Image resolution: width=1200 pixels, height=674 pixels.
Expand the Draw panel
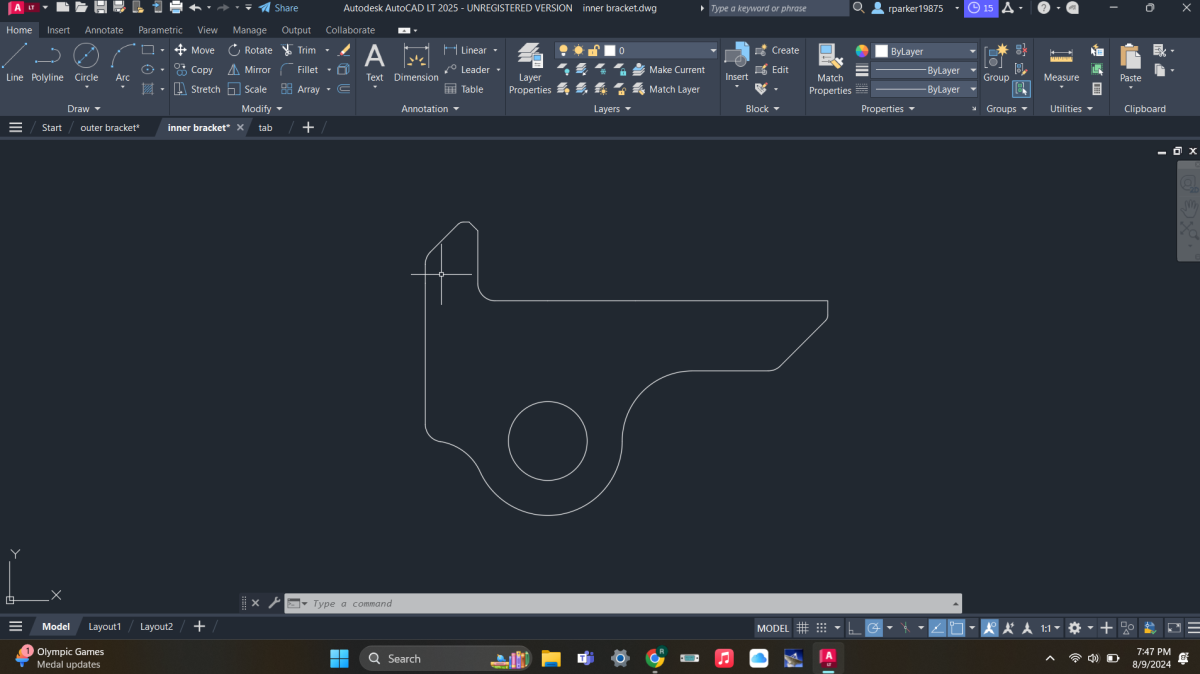85,108
